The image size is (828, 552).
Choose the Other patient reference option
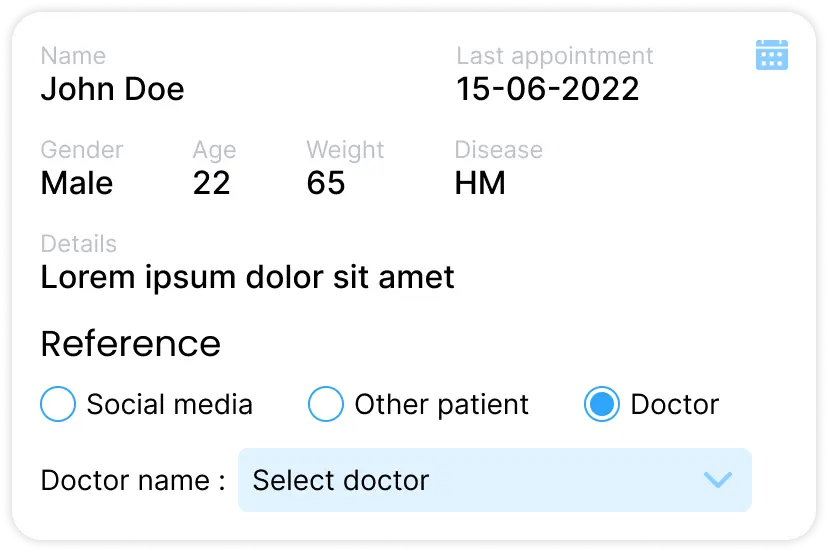pos(326,405)
